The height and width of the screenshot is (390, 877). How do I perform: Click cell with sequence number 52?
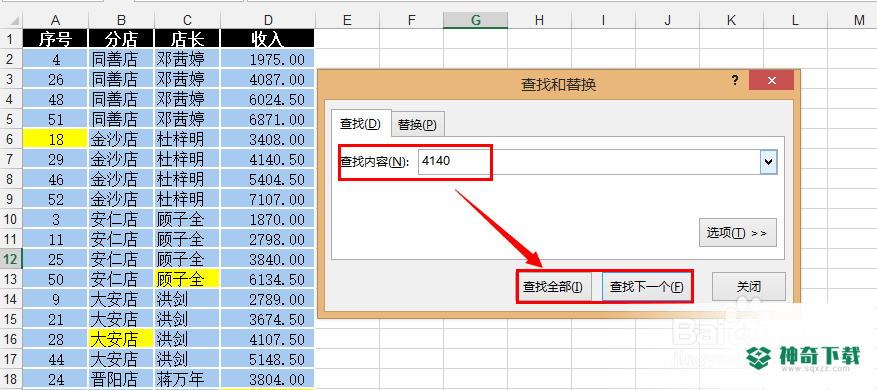[x=55, y=199]
